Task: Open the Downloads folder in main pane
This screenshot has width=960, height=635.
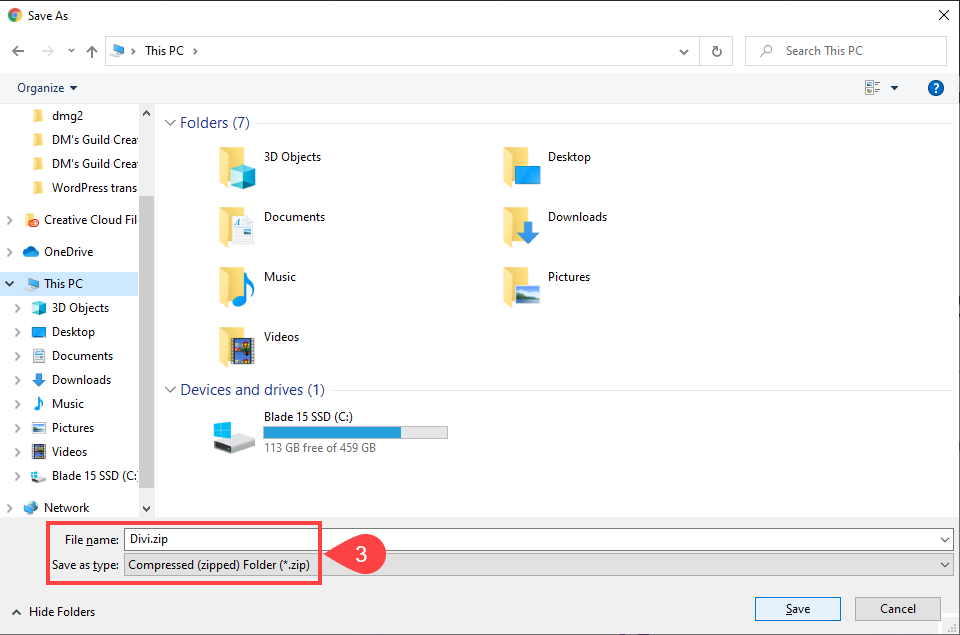Action: 521,227
